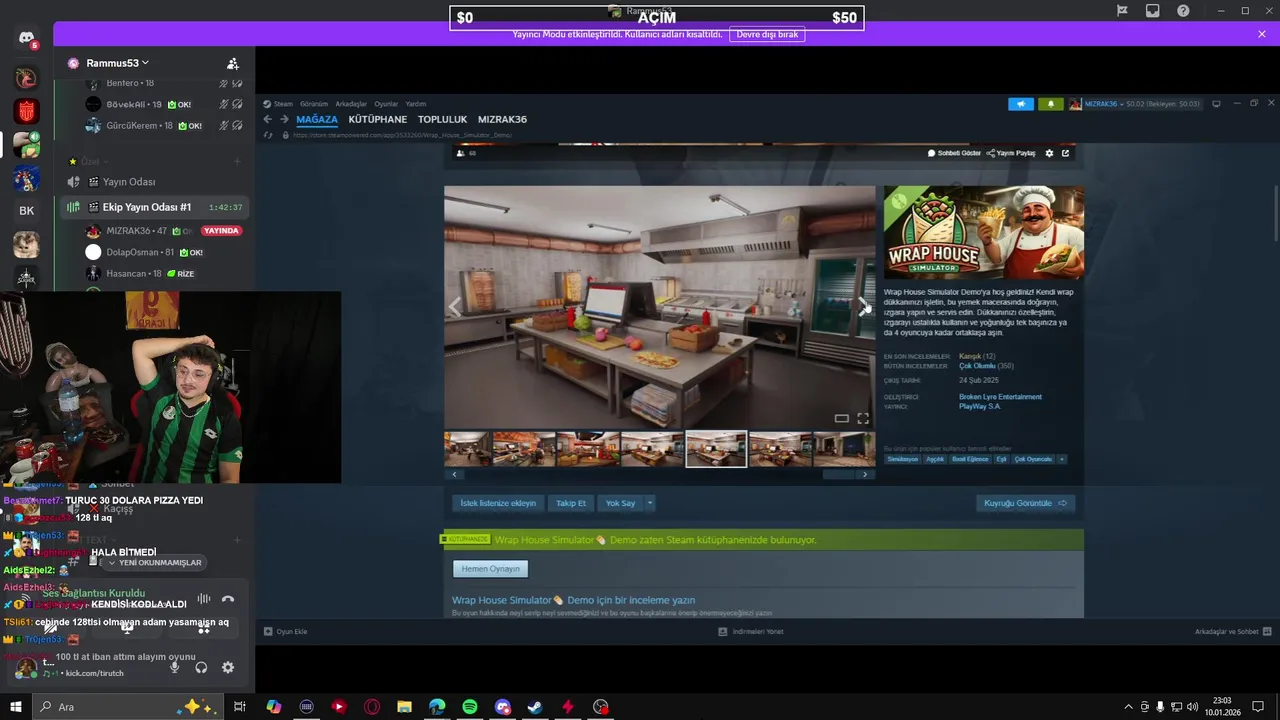Viewport: 1280px width, 720px height.
Task: Click Takip Et button
Action: [x=571, y=503]
